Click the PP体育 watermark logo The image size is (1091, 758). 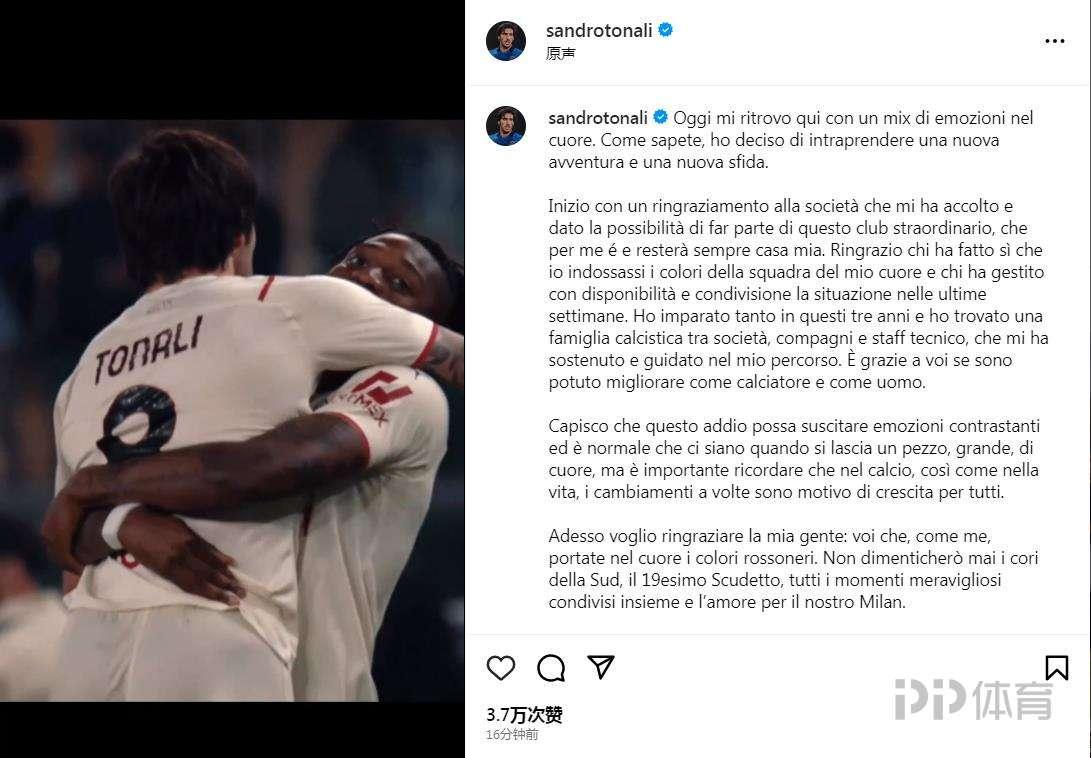(973, 699)
